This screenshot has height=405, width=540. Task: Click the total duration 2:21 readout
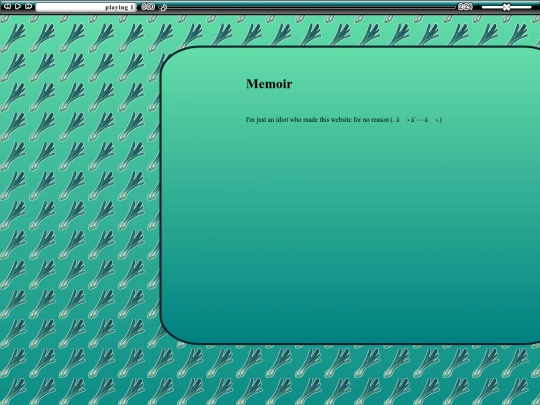[x=465, y=7]
